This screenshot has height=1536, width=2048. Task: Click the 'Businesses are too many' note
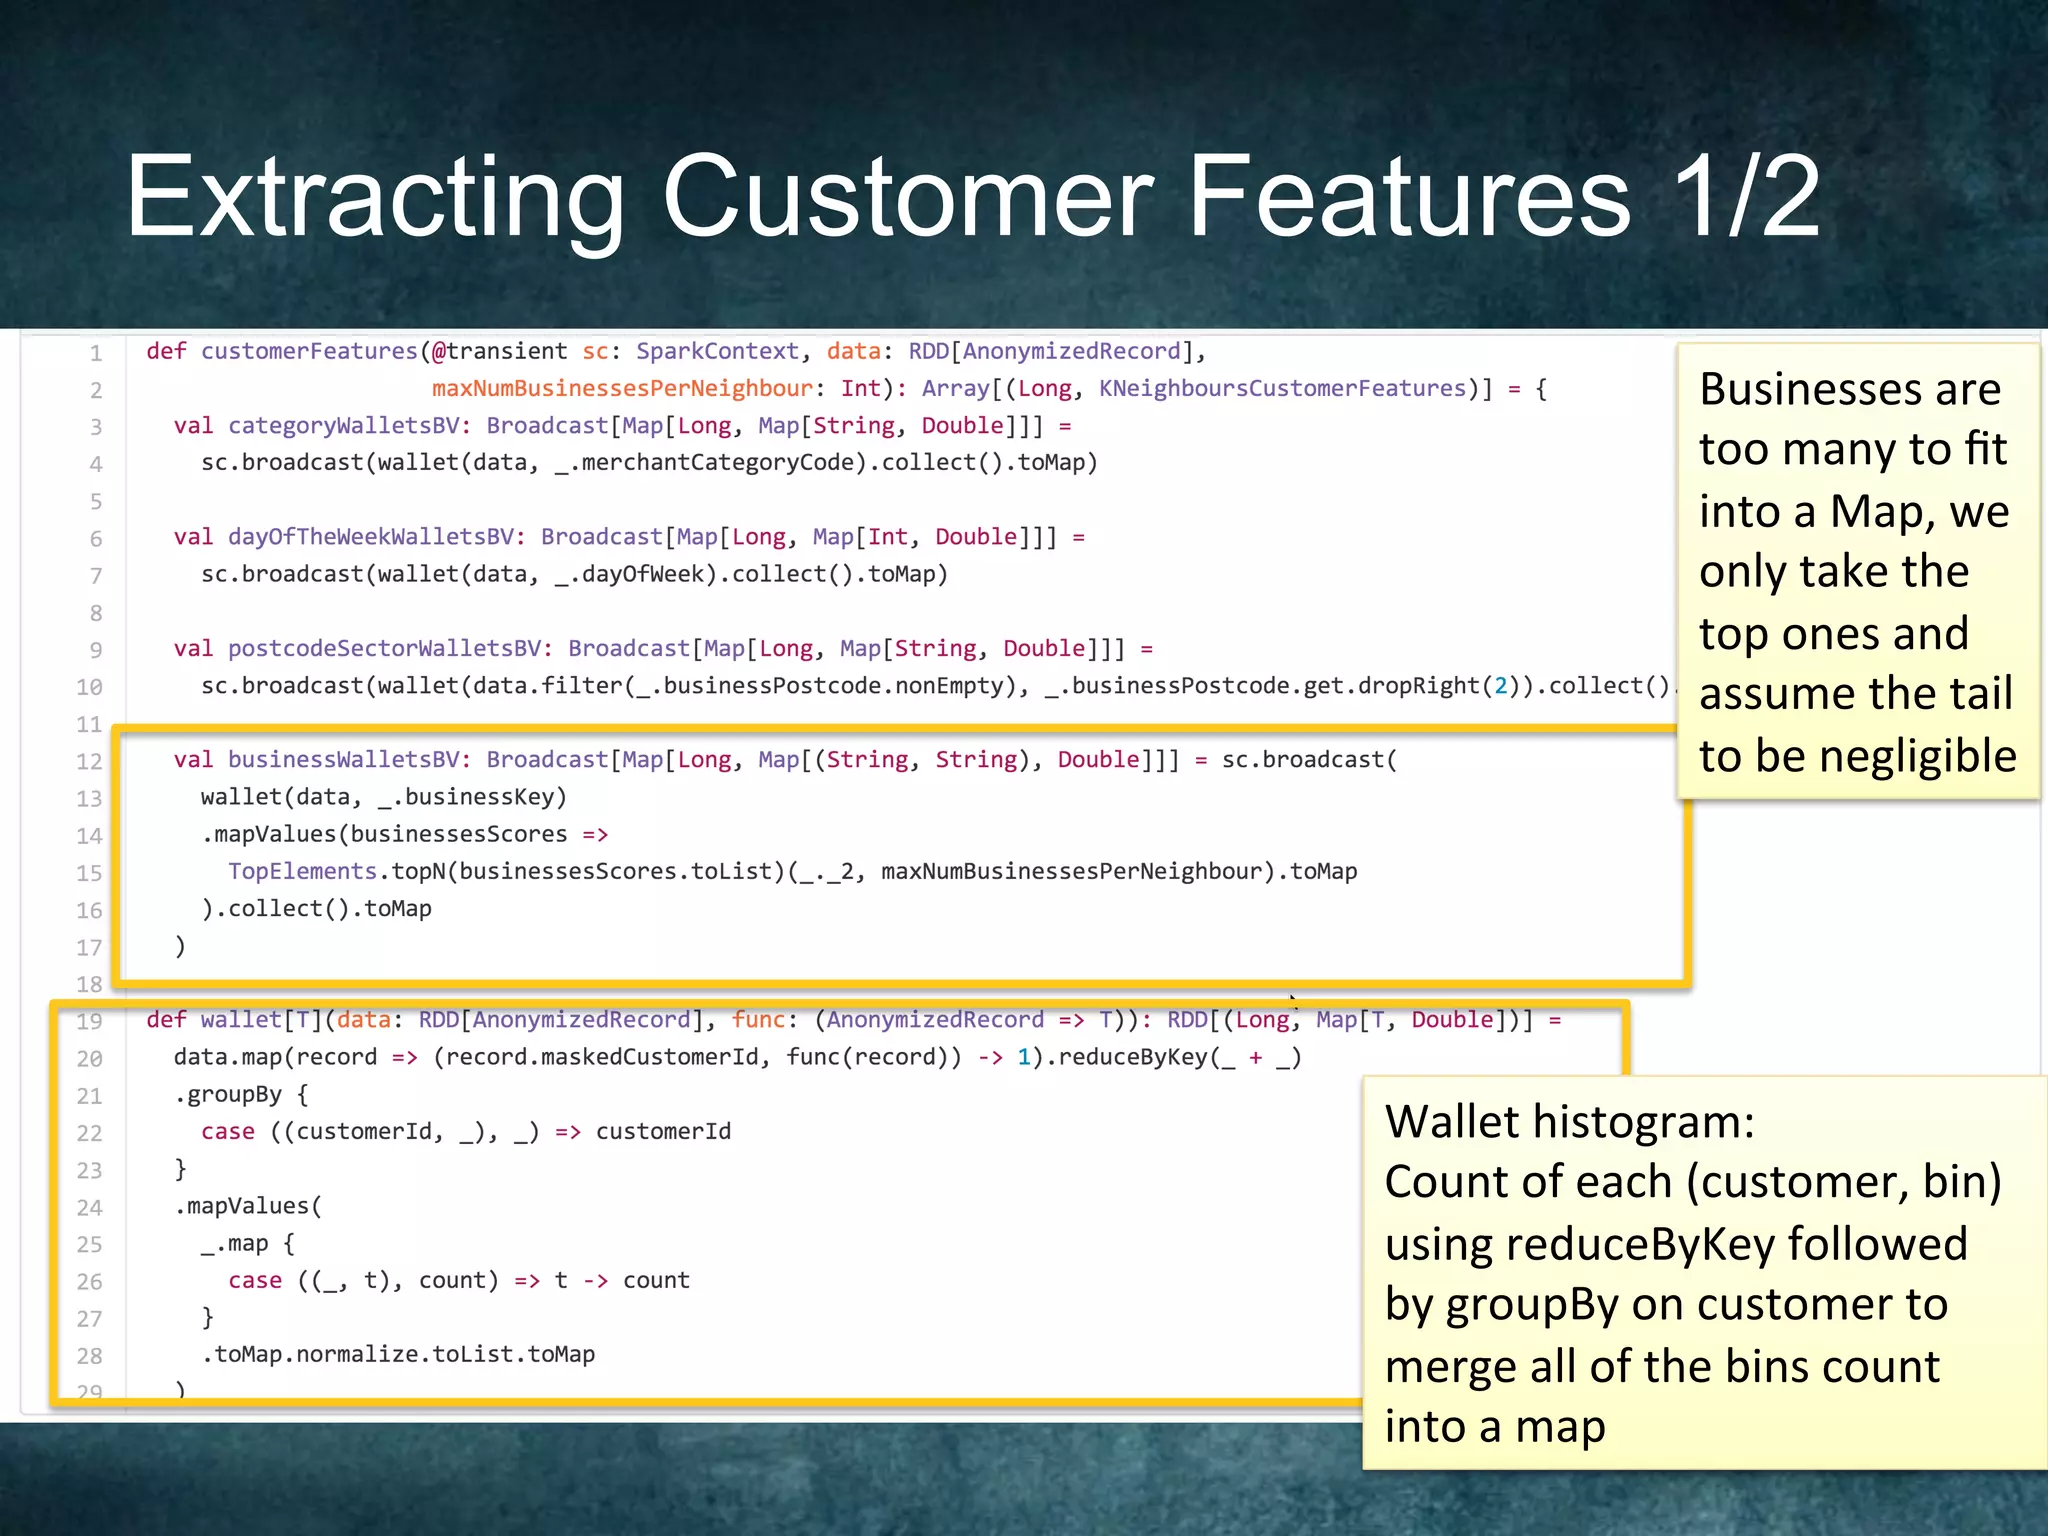(x=1858, y=571)
